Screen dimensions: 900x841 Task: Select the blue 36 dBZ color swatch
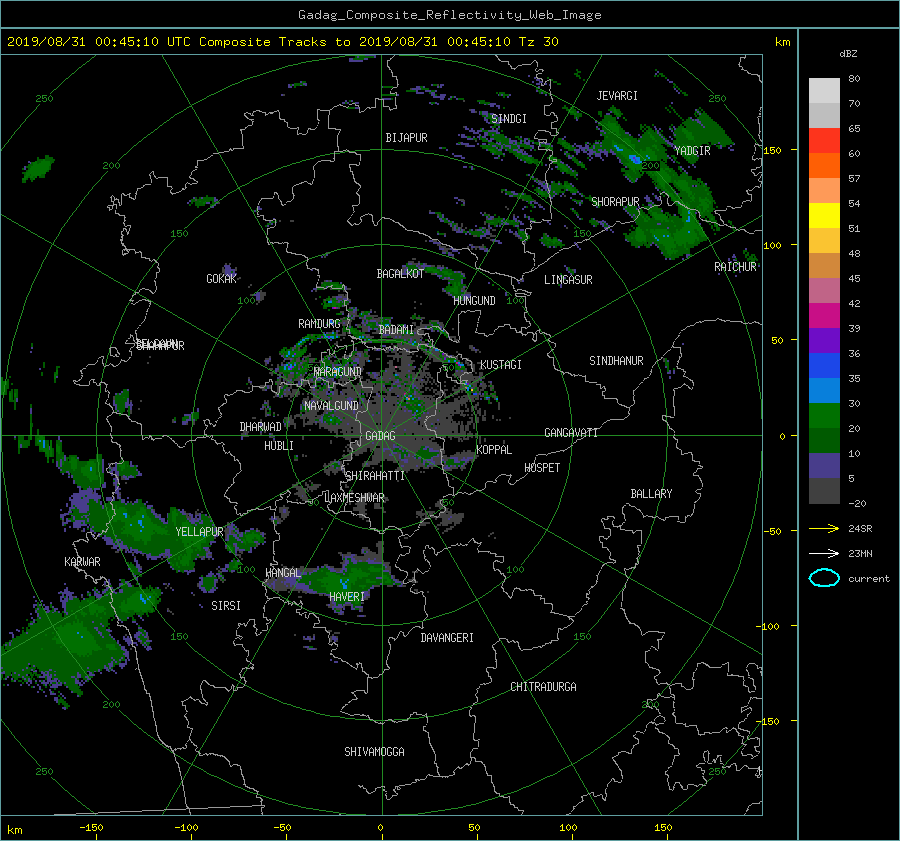(824, 365)
